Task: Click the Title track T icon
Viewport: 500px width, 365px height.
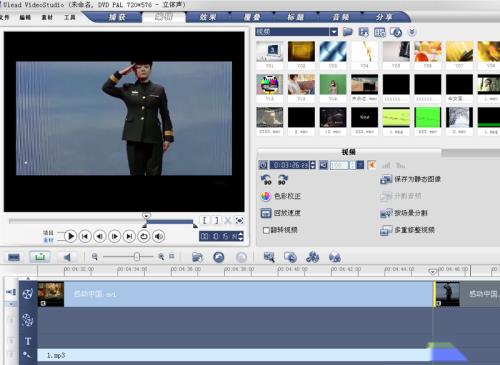Action: [28, 341]
